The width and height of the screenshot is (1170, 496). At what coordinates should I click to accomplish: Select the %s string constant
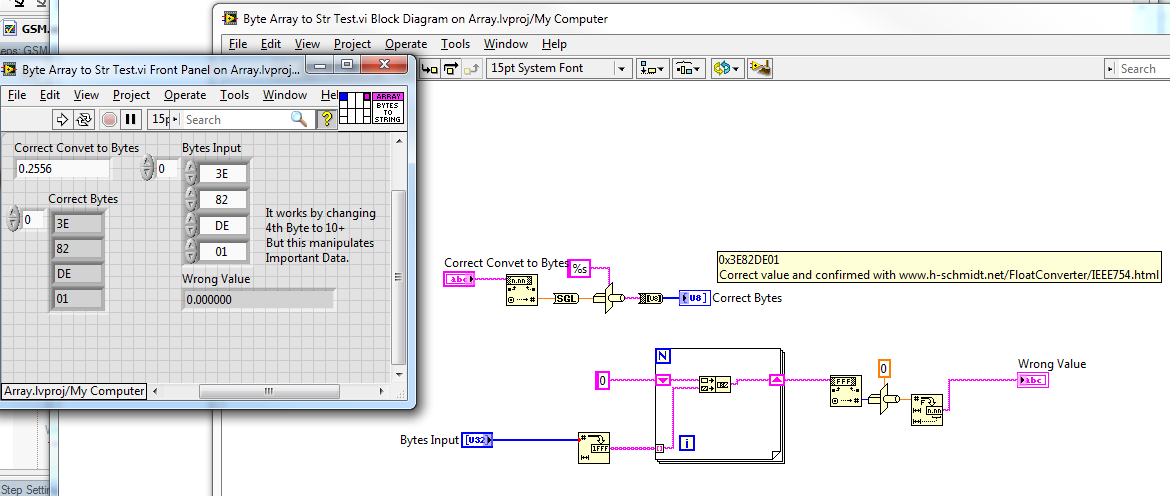580,268
